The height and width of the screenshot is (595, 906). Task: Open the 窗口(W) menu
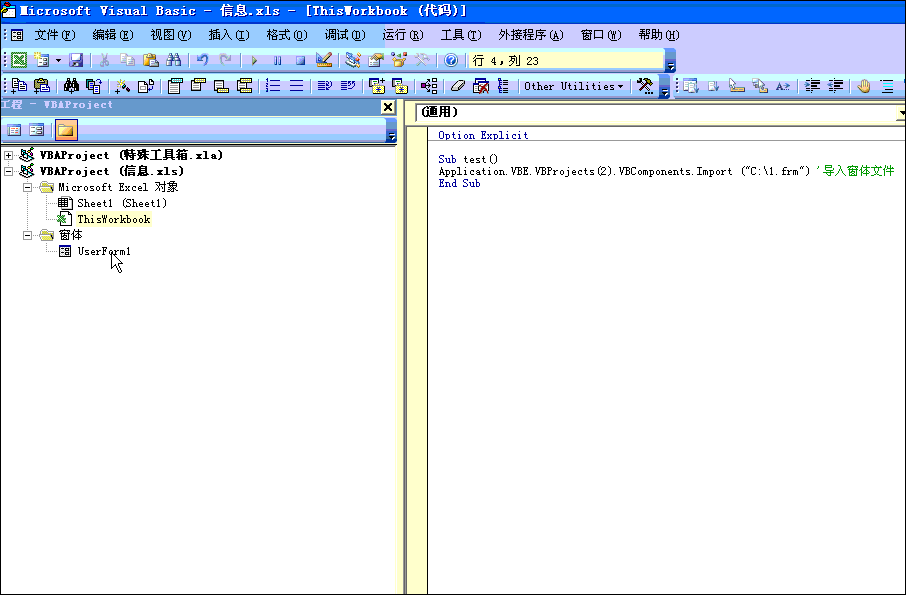601,35
